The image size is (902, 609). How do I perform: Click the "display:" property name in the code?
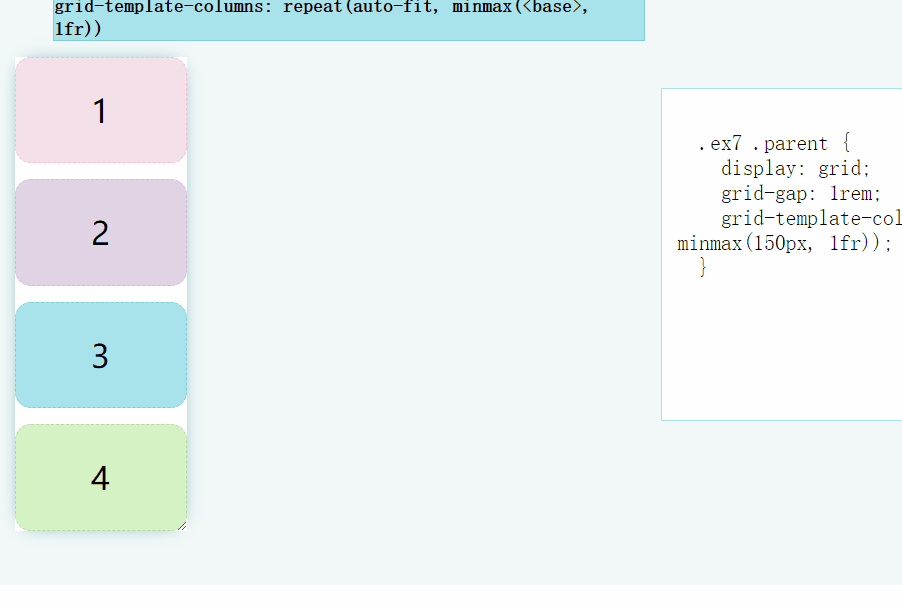(759, 168)
